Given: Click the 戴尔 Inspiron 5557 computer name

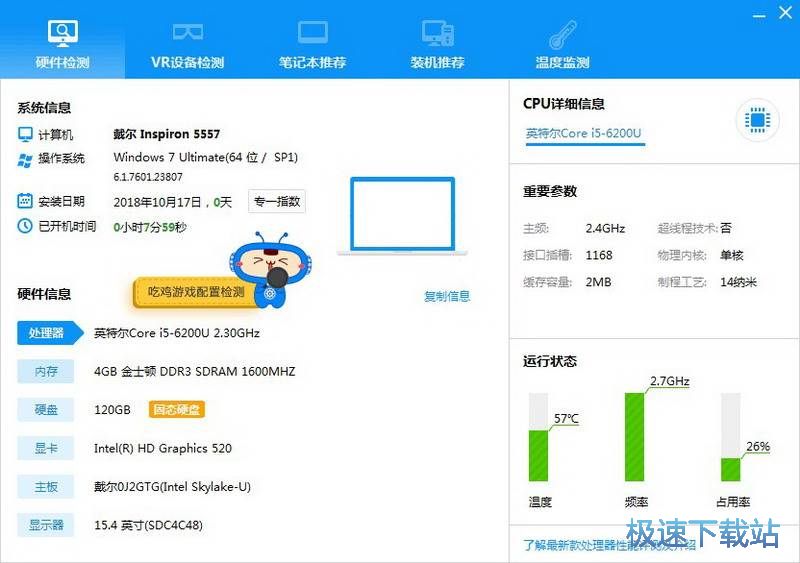Looking at the screenshot, I should (x=166, y=134).
